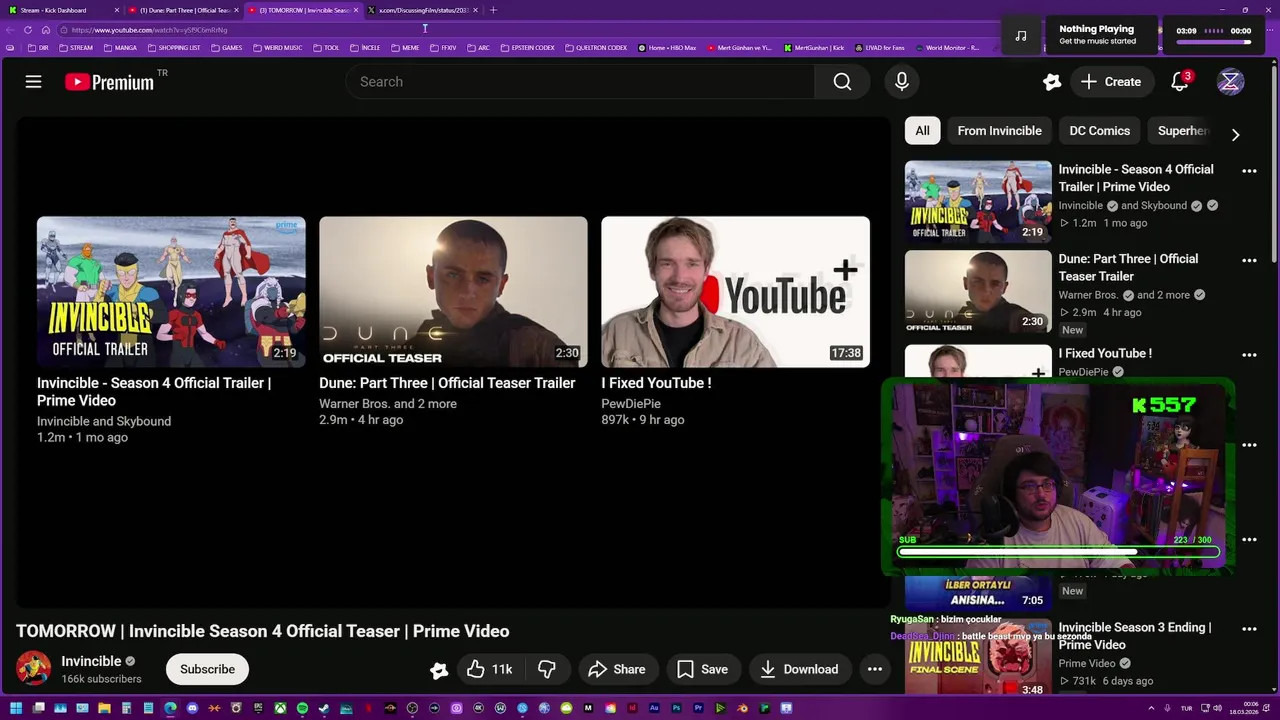
Task: Open the STREAM bookmarks folder
Action: coord(76,48)
